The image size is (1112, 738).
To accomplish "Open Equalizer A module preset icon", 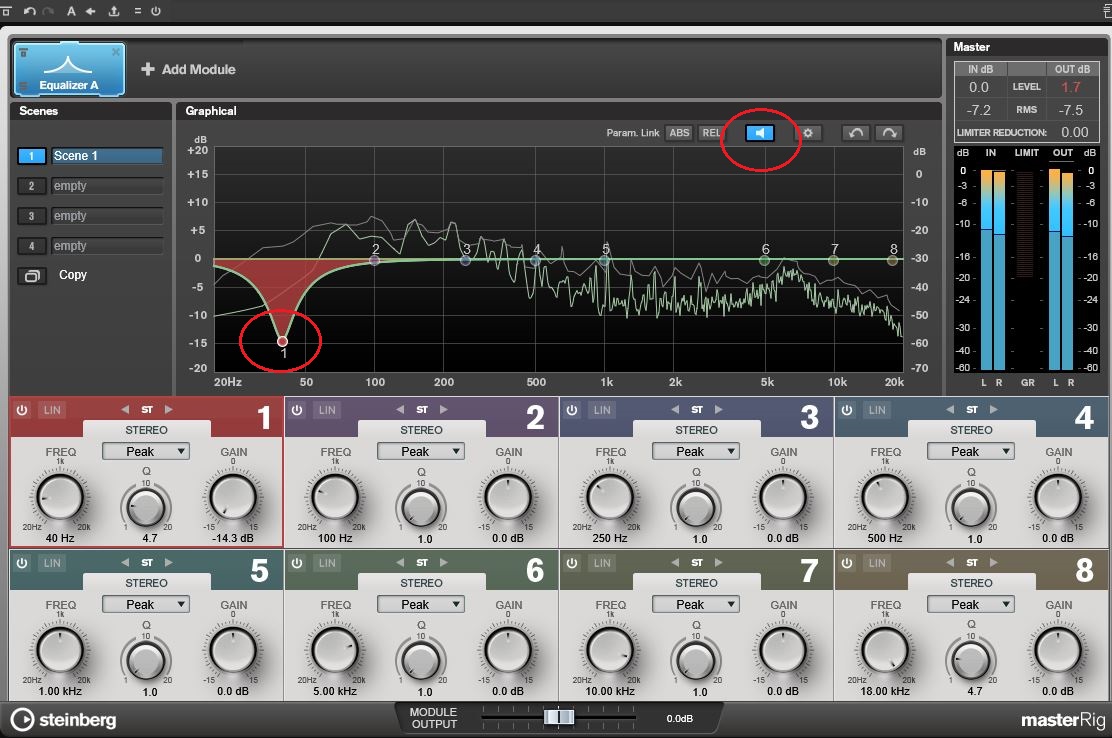I will [x=23, y=52].
